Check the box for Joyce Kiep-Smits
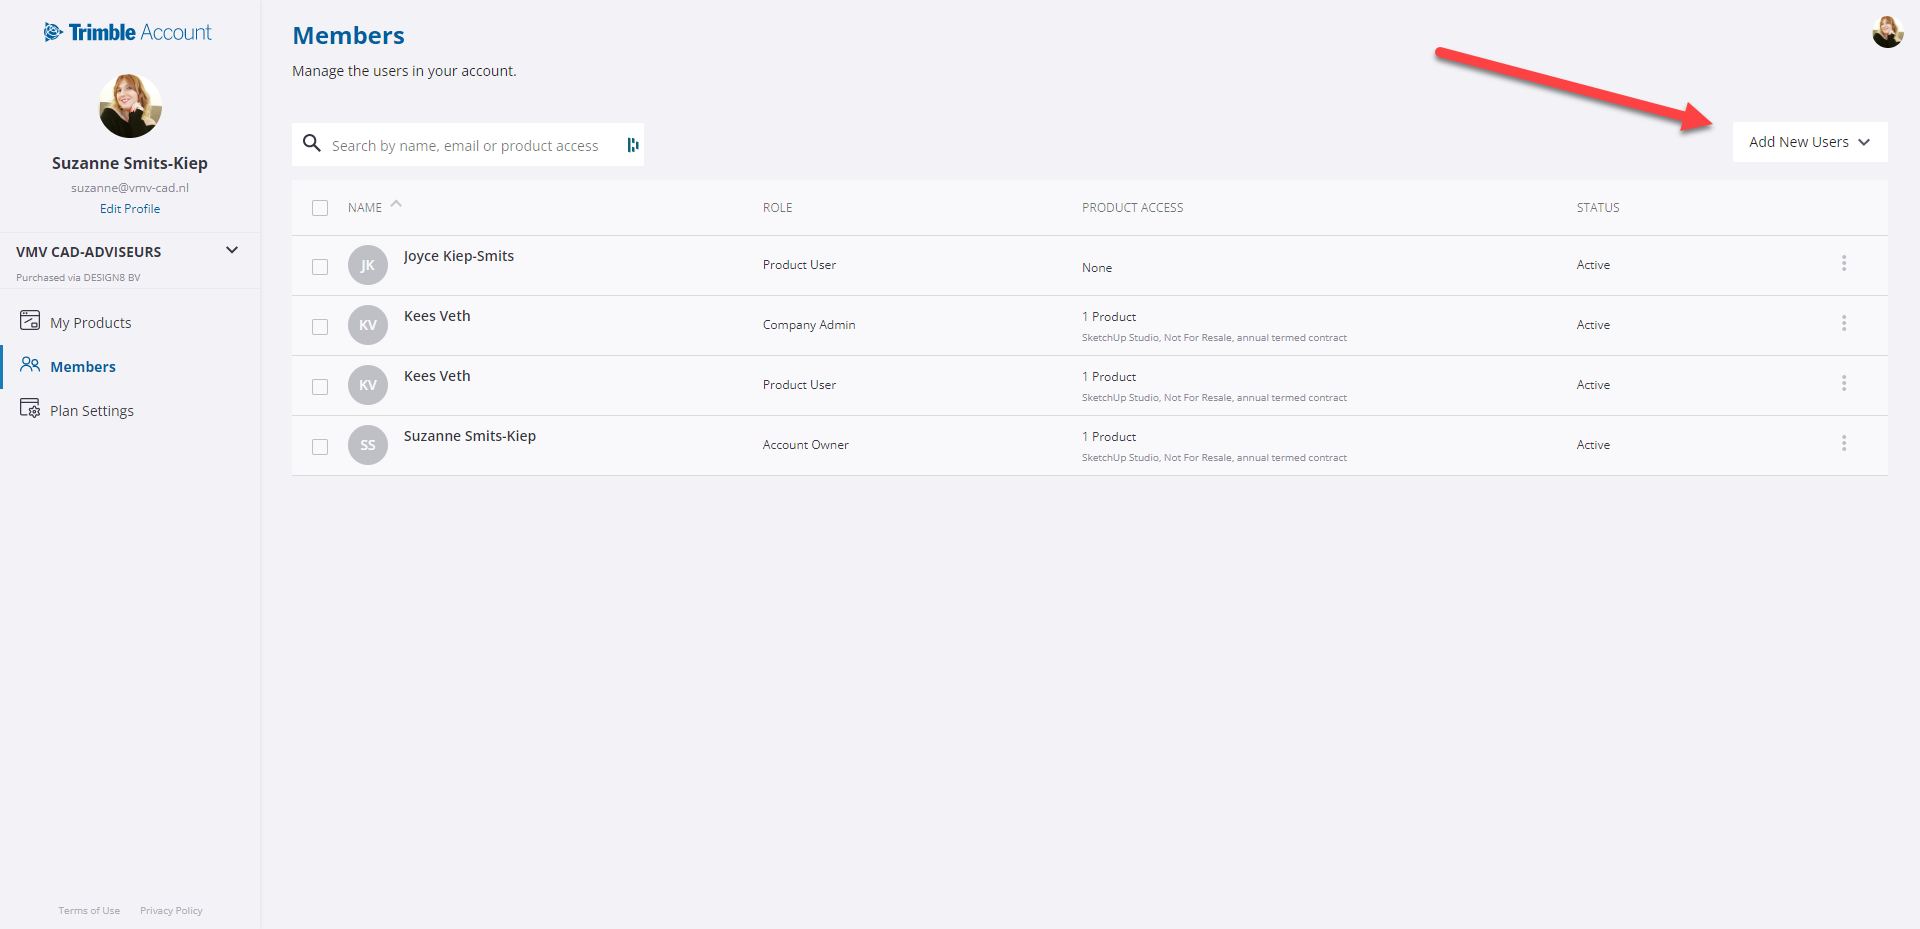 point(320,267)
